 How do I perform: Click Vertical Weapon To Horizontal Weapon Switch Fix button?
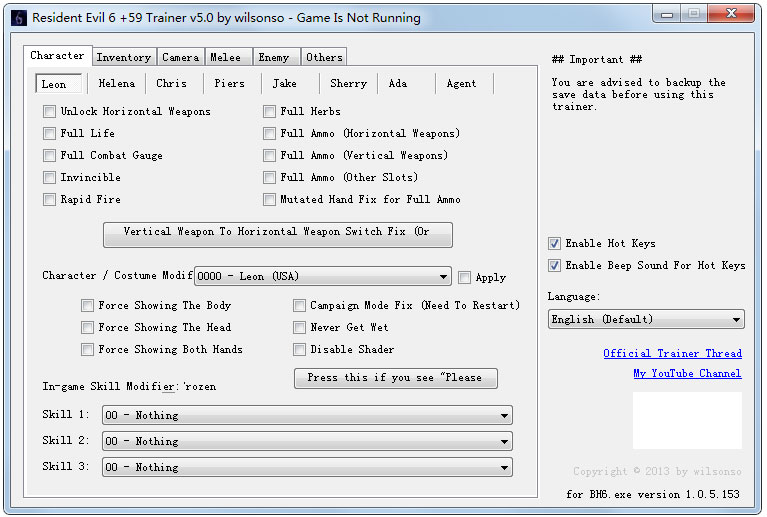277,235
